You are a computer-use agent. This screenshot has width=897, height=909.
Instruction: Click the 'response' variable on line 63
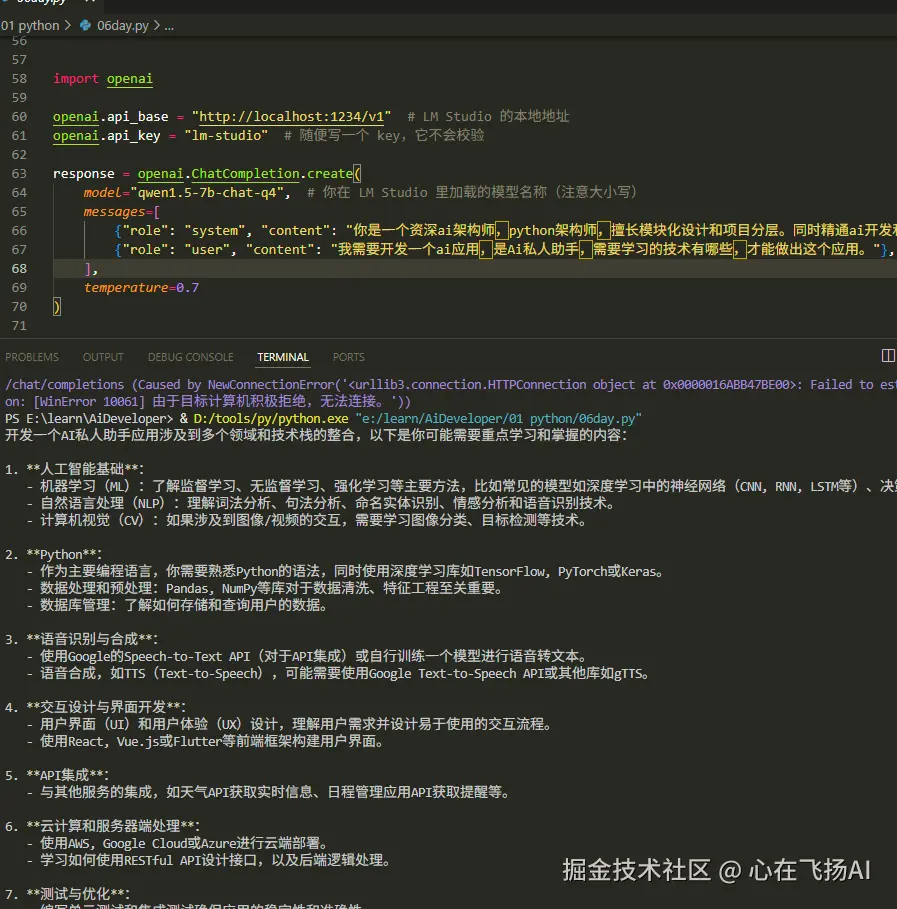click(83, 173)
